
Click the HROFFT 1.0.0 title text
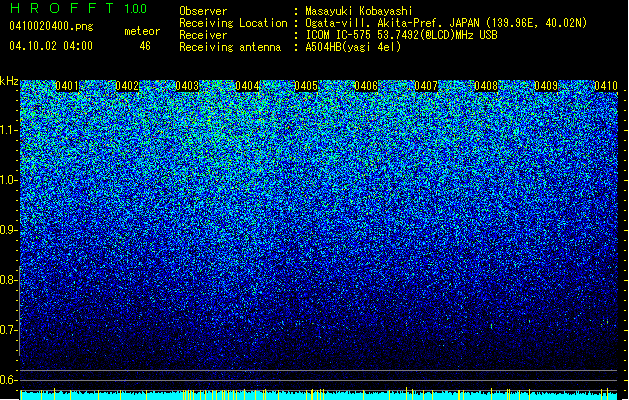coord(78,8)
